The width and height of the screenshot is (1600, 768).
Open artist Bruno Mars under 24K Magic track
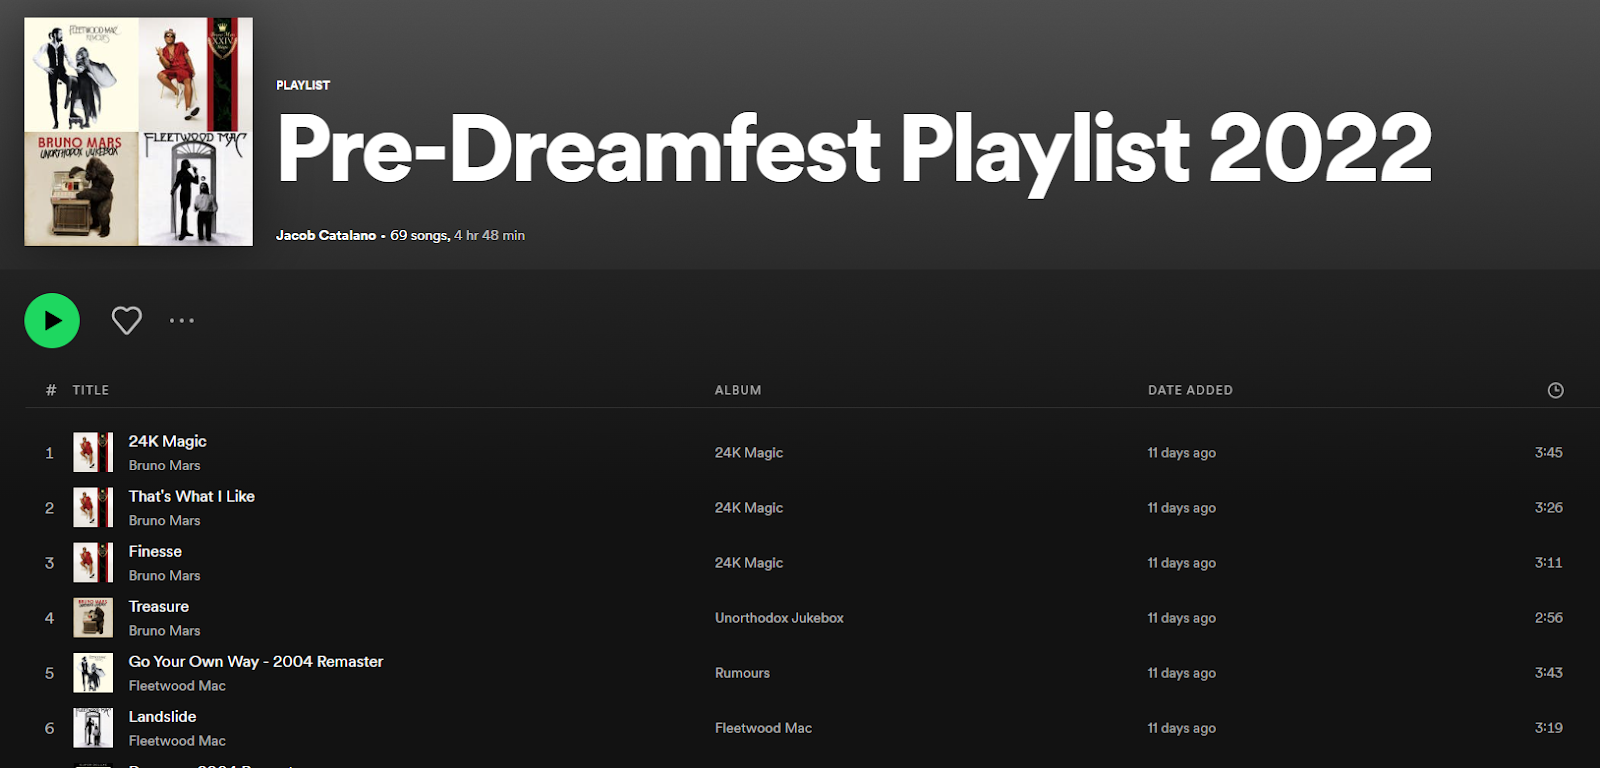pyautogui.click(x=164, y=465)
